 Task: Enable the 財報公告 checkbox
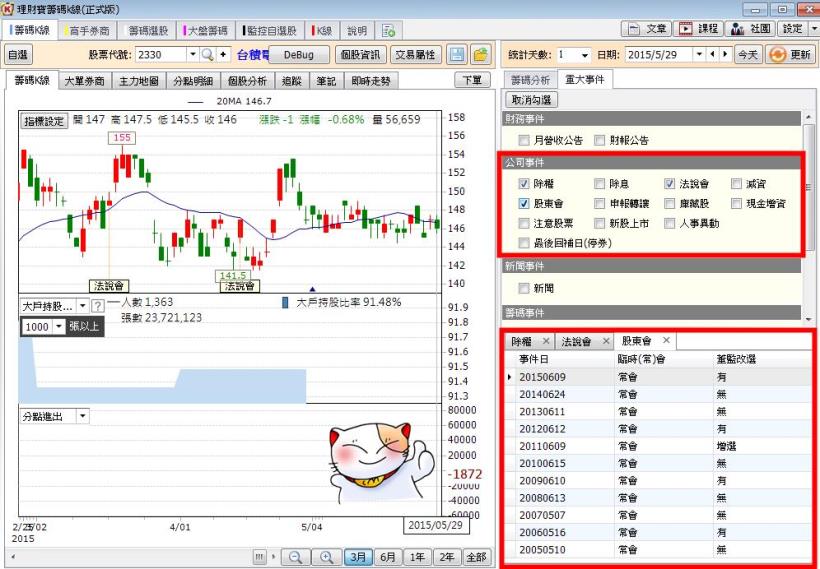(599, 140)
